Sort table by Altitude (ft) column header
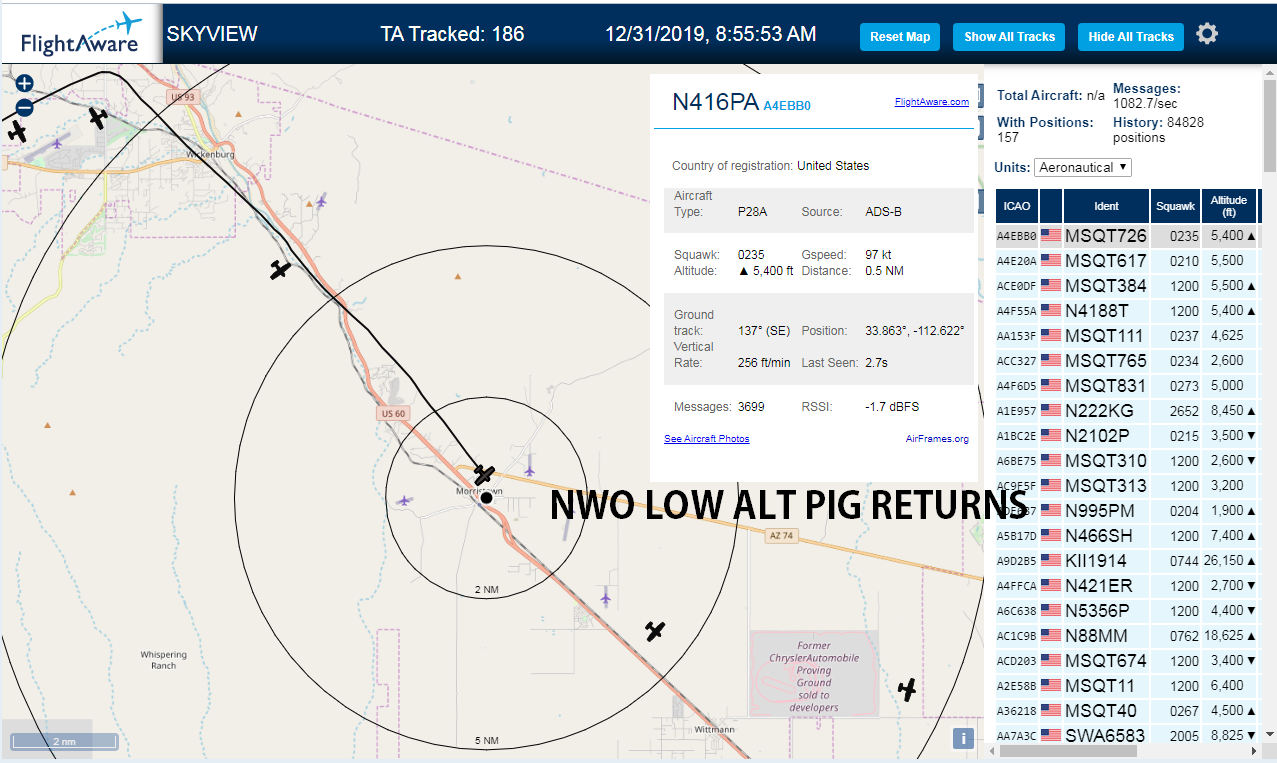The height and width of the screenshot is (763, 1277). pos(1229,206)
